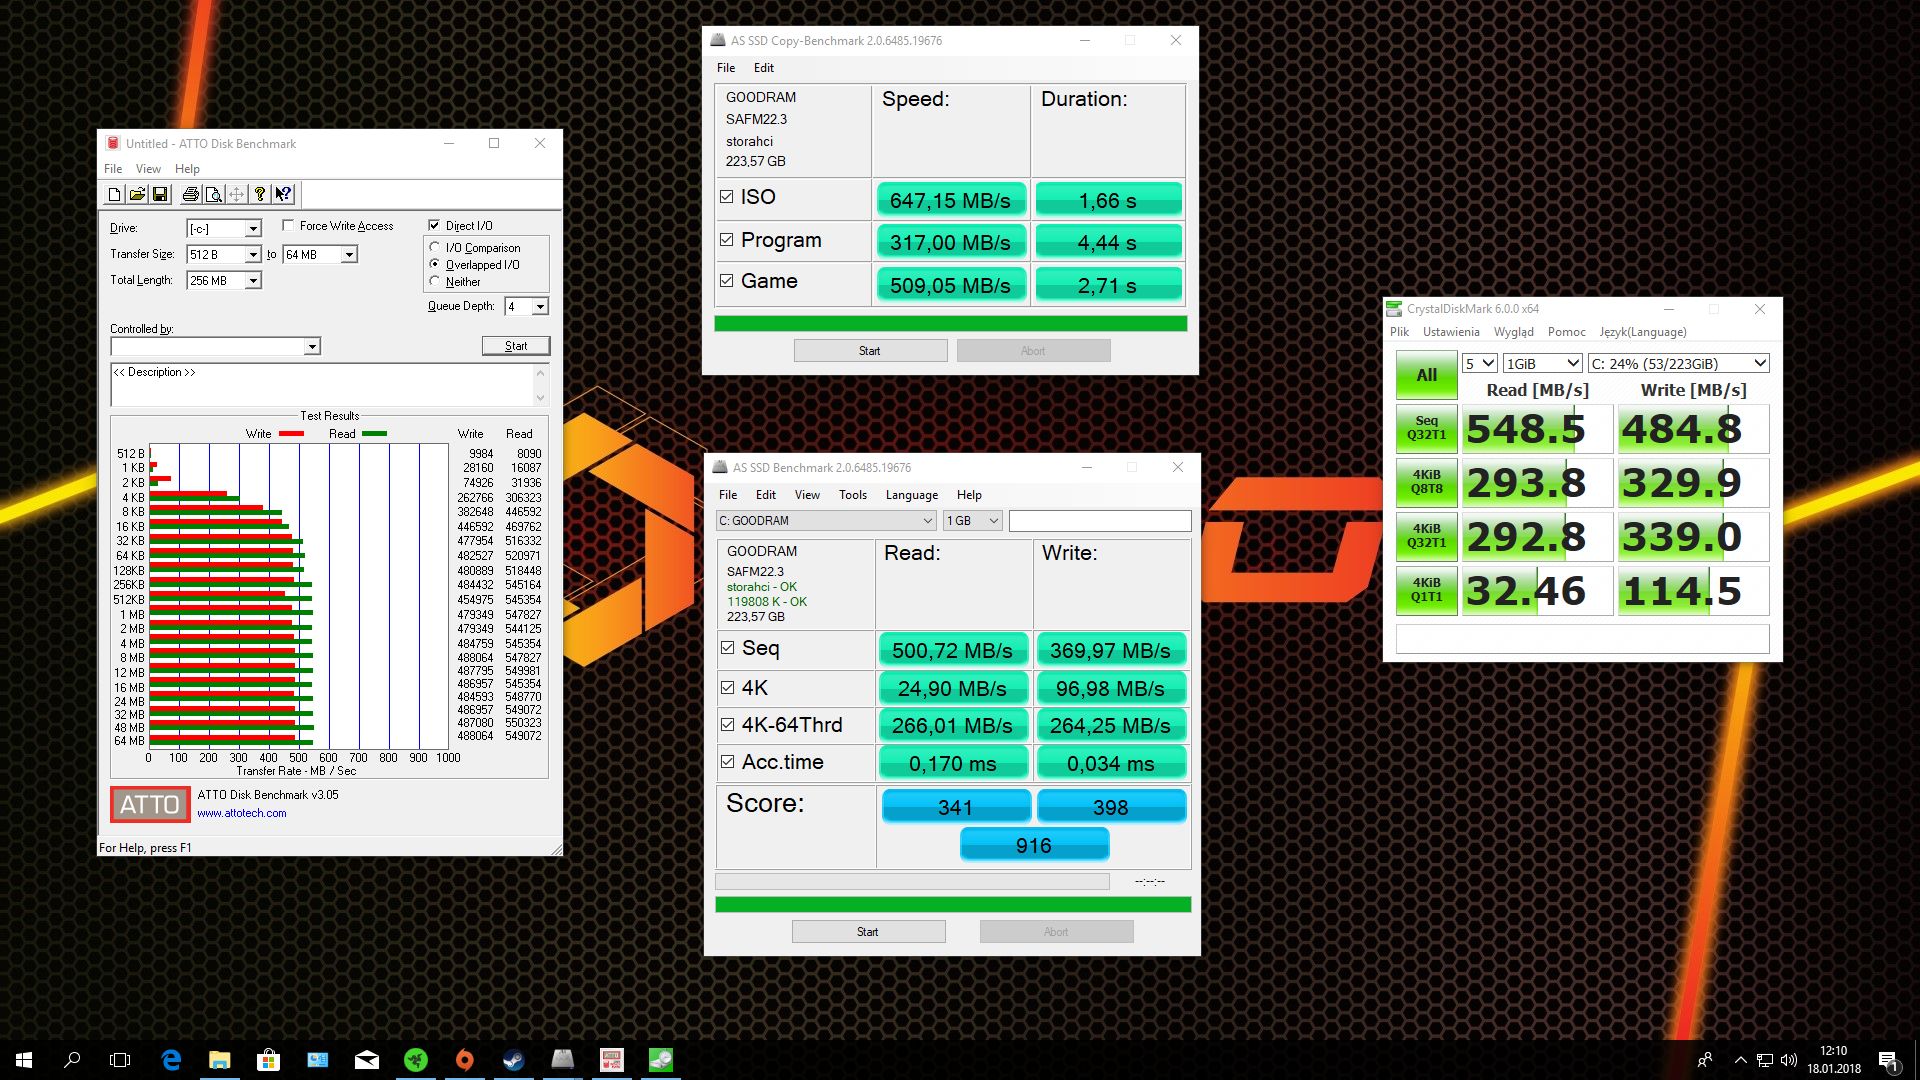
Task: Click the yellow question mark About icon
Action: (260, 194)
